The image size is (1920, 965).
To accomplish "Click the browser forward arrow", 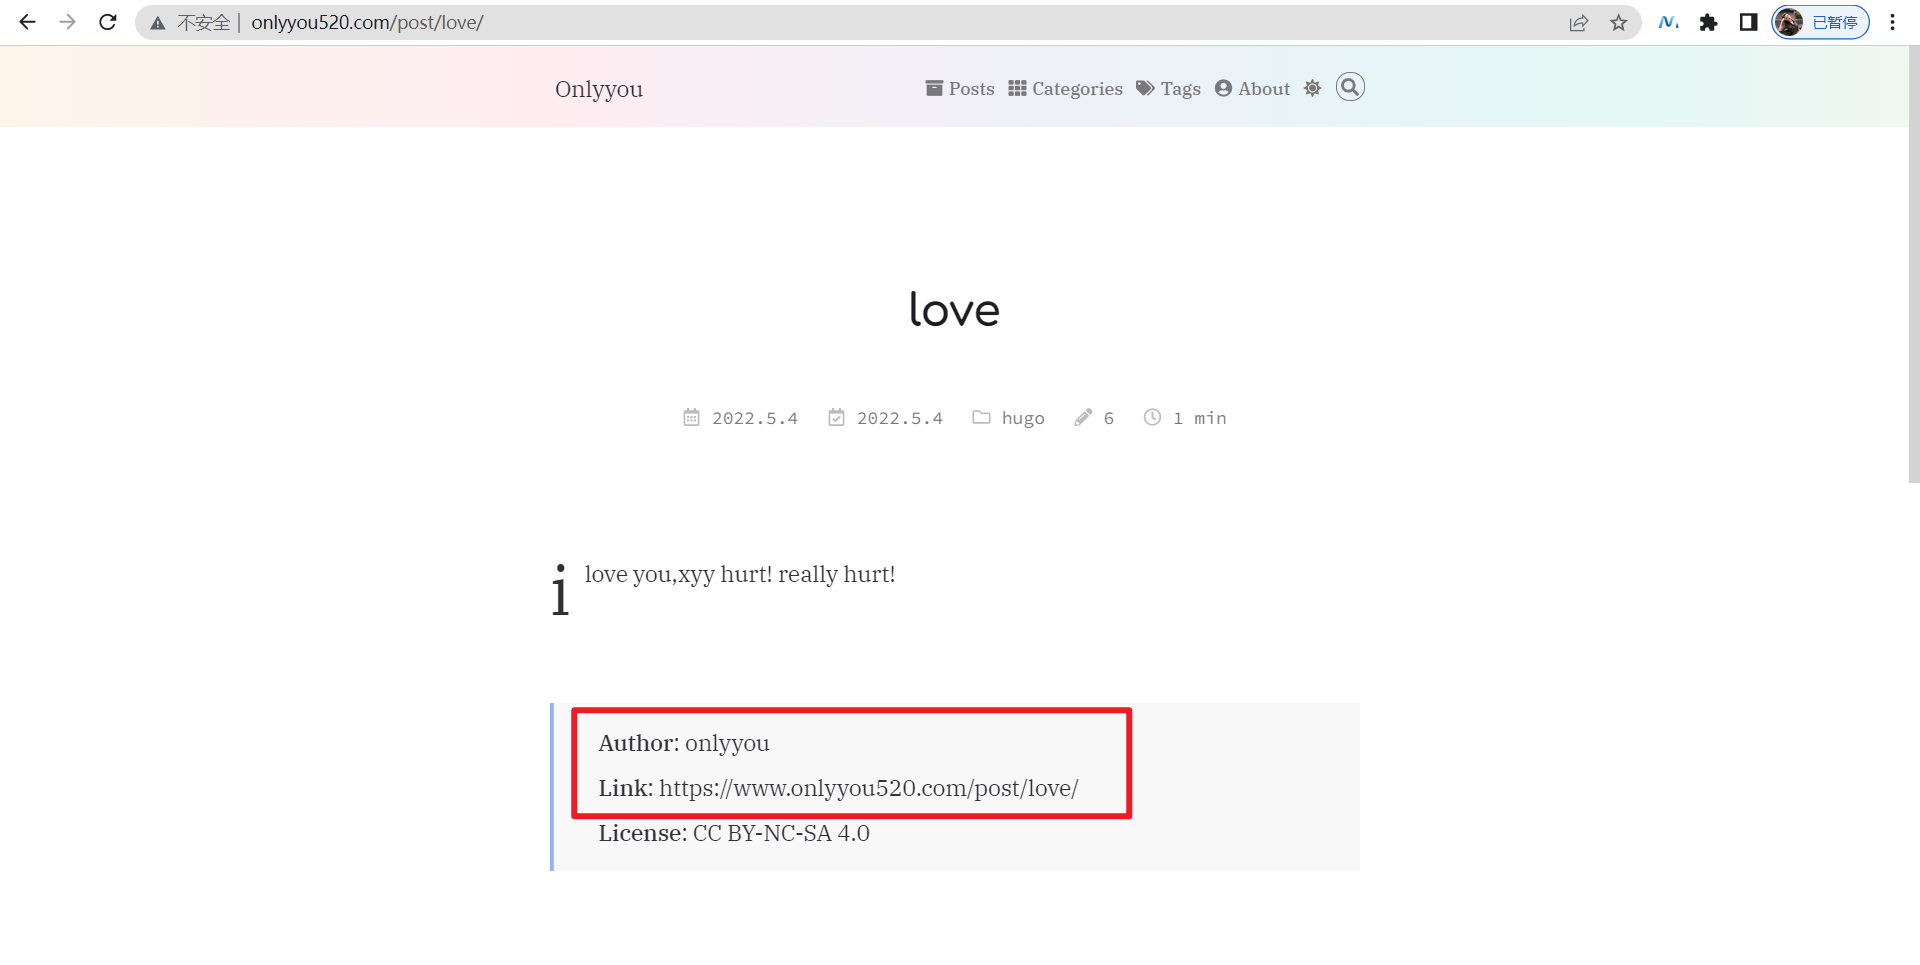I will pyautogui.click(x=67, y=22).
